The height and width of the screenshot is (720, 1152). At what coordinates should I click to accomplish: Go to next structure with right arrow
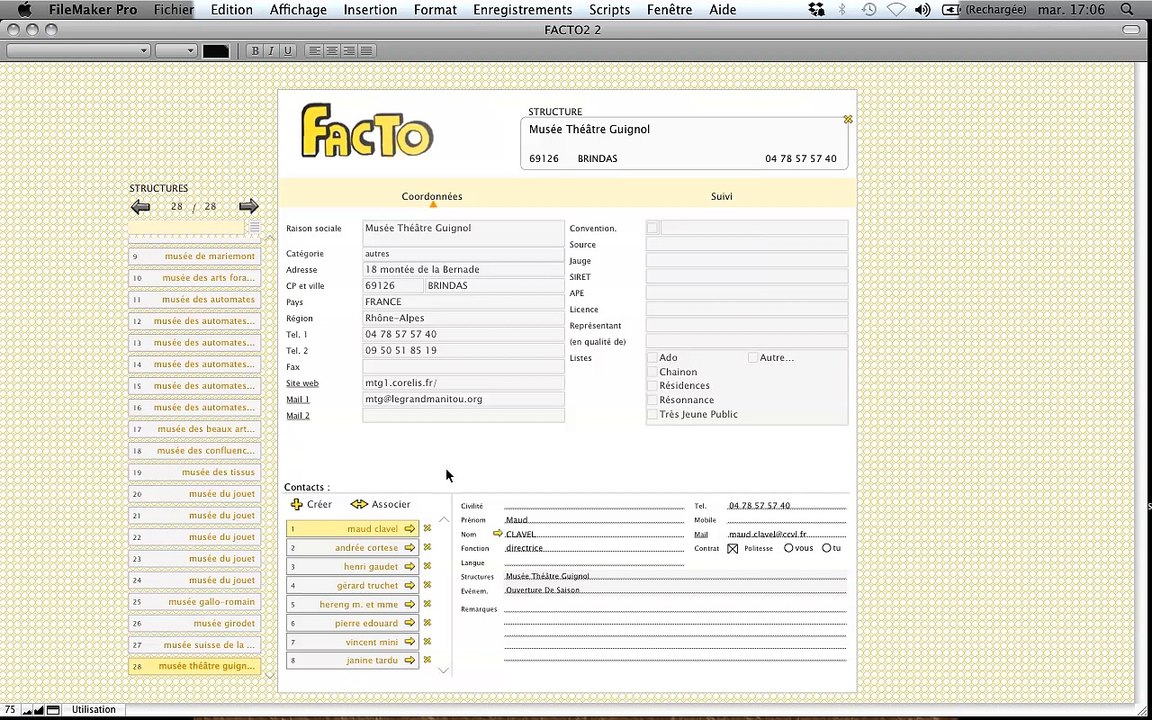[249, 206]
